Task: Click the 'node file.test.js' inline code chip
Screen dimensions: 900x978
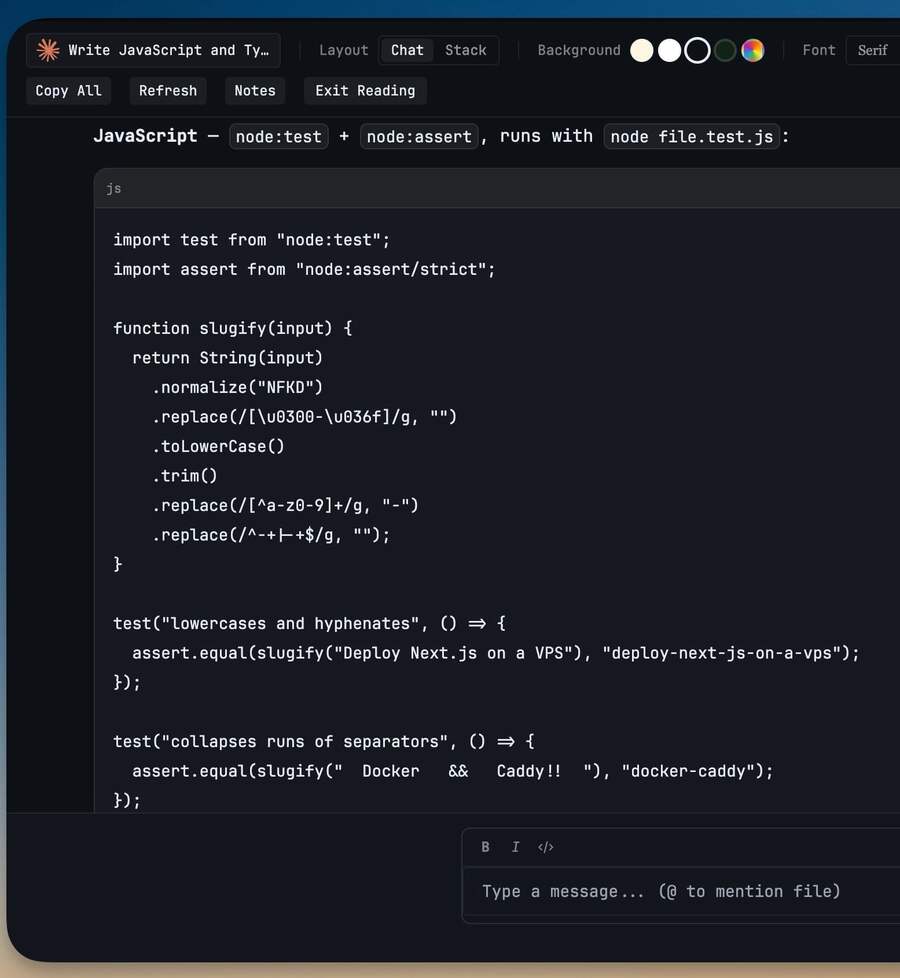Action: 691,137
